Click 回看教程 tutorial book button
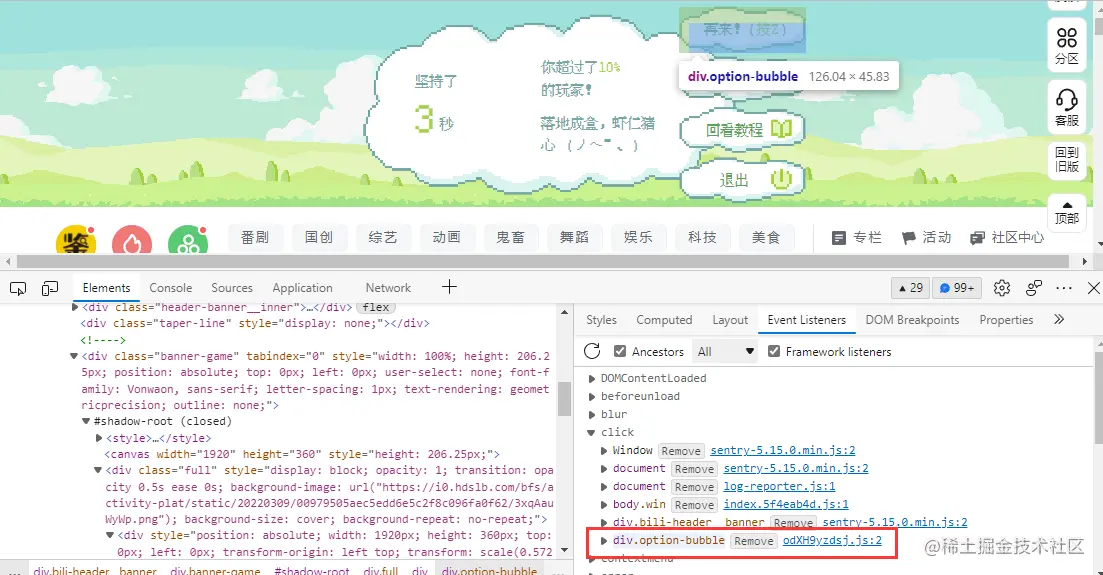Screen dimensions: 1103x575 pos(743,129)
